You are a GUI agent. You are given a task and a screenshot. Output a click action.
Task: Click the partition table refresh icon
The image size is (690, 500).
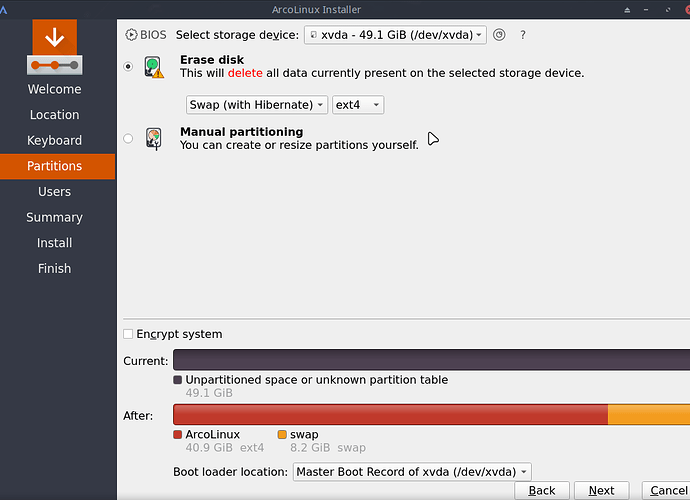(x=499, y=35)
